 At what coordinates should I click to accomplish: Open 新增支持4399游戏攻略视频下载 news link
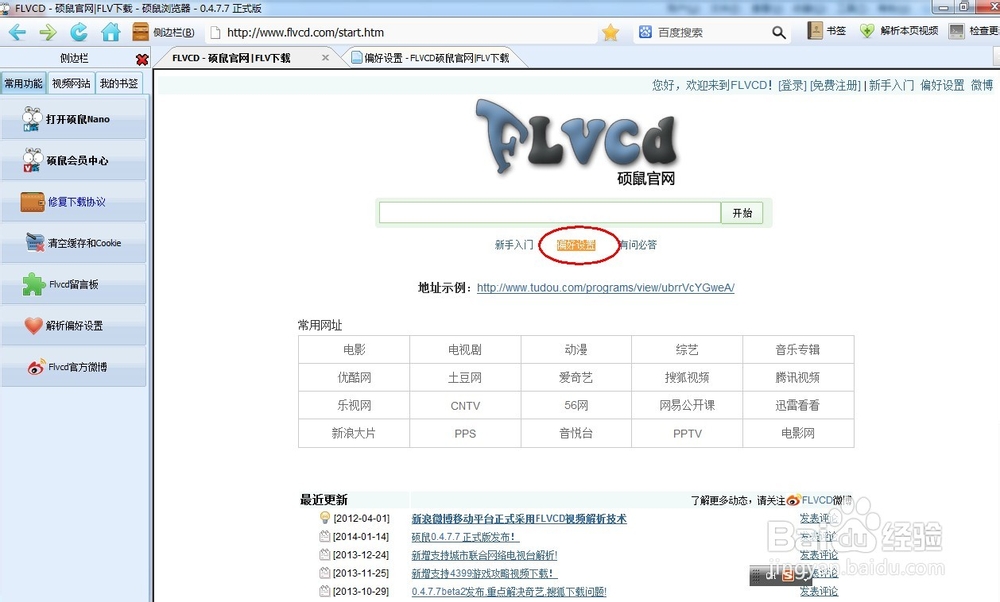pos(485,573)
